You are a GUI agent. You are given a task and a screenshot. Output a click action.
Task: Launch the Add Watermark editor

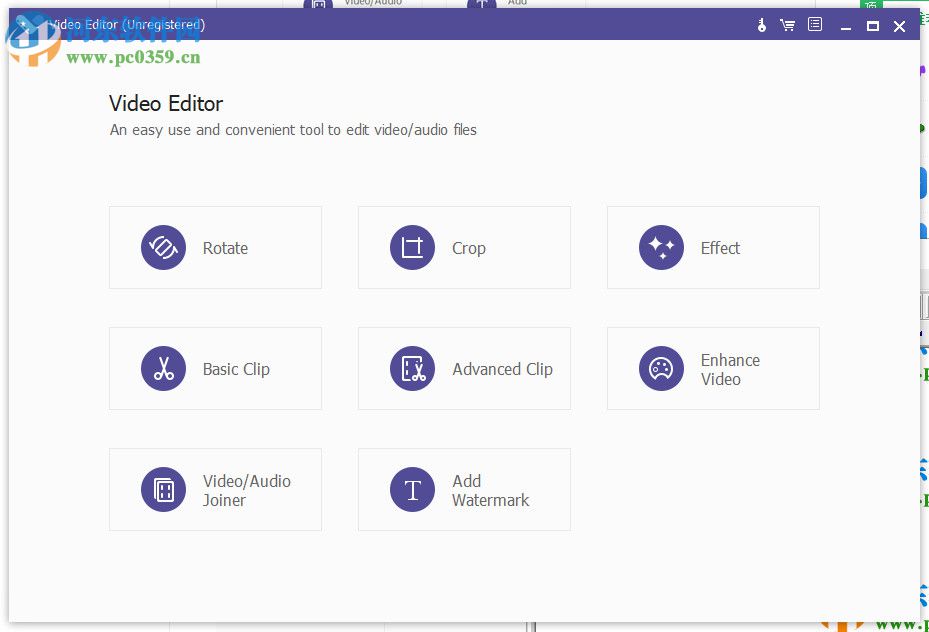[464, 489]
